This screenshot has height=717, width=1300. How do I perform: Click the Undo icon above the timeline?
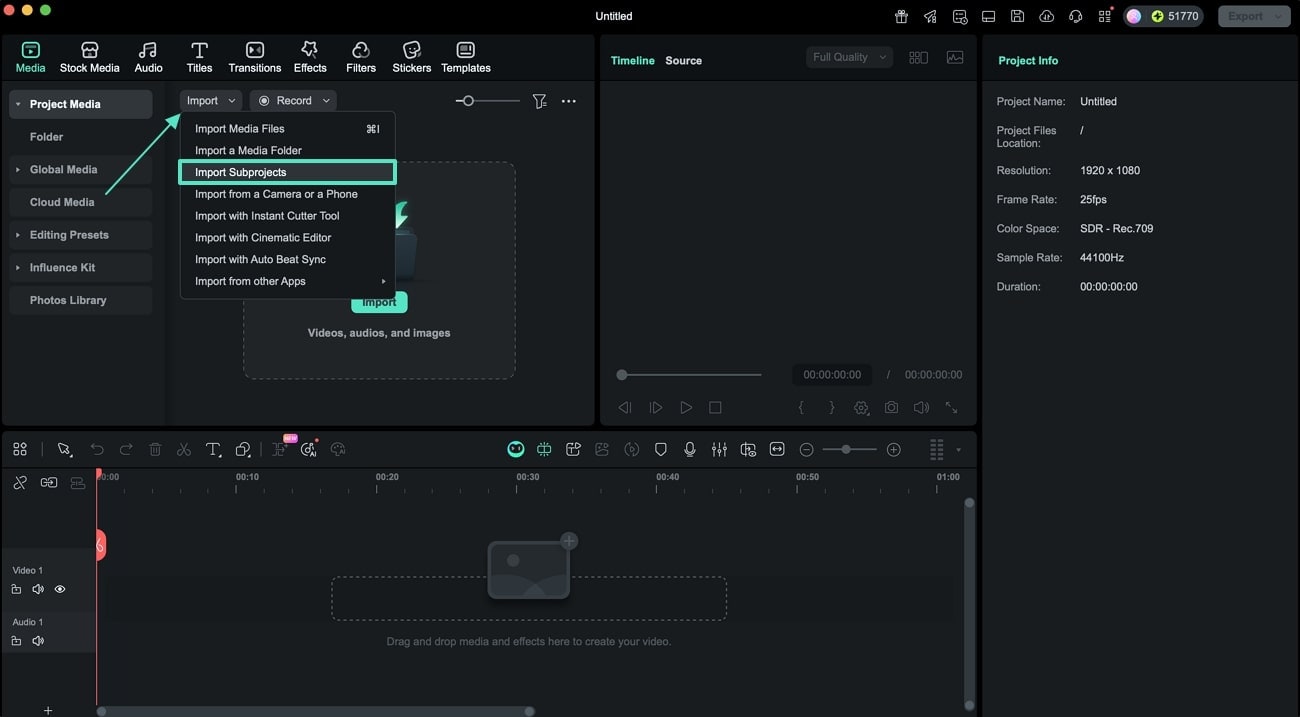pyautogui.click(x=97, y=448)
